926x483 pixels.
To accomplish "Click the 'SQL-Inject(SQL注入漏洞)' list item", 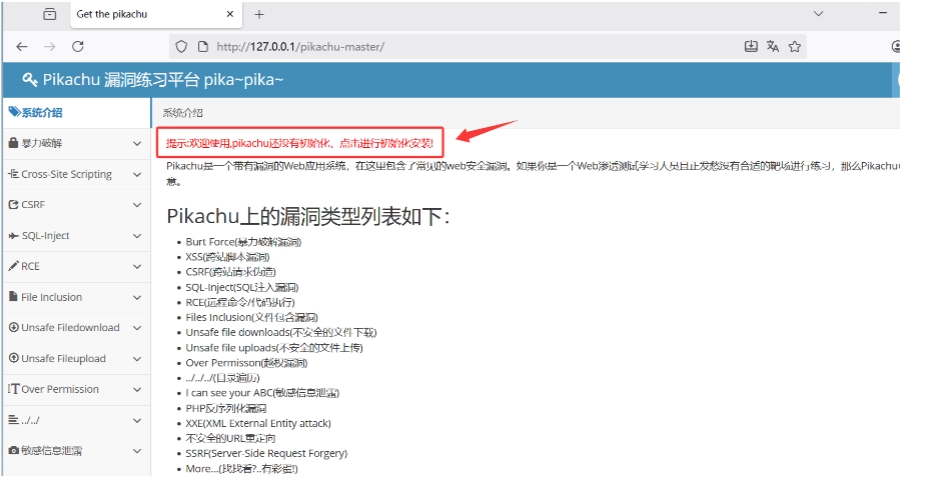I will (242, 288).
